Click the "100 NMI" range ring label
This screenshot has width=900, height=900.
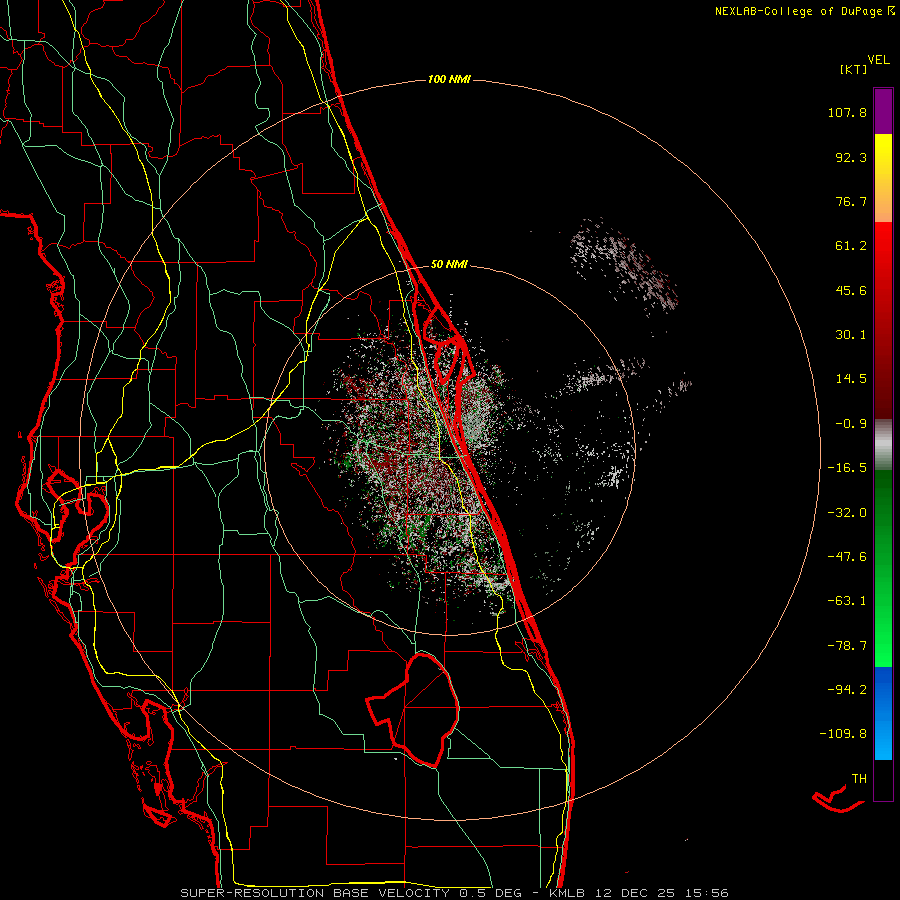pos(449,79)
